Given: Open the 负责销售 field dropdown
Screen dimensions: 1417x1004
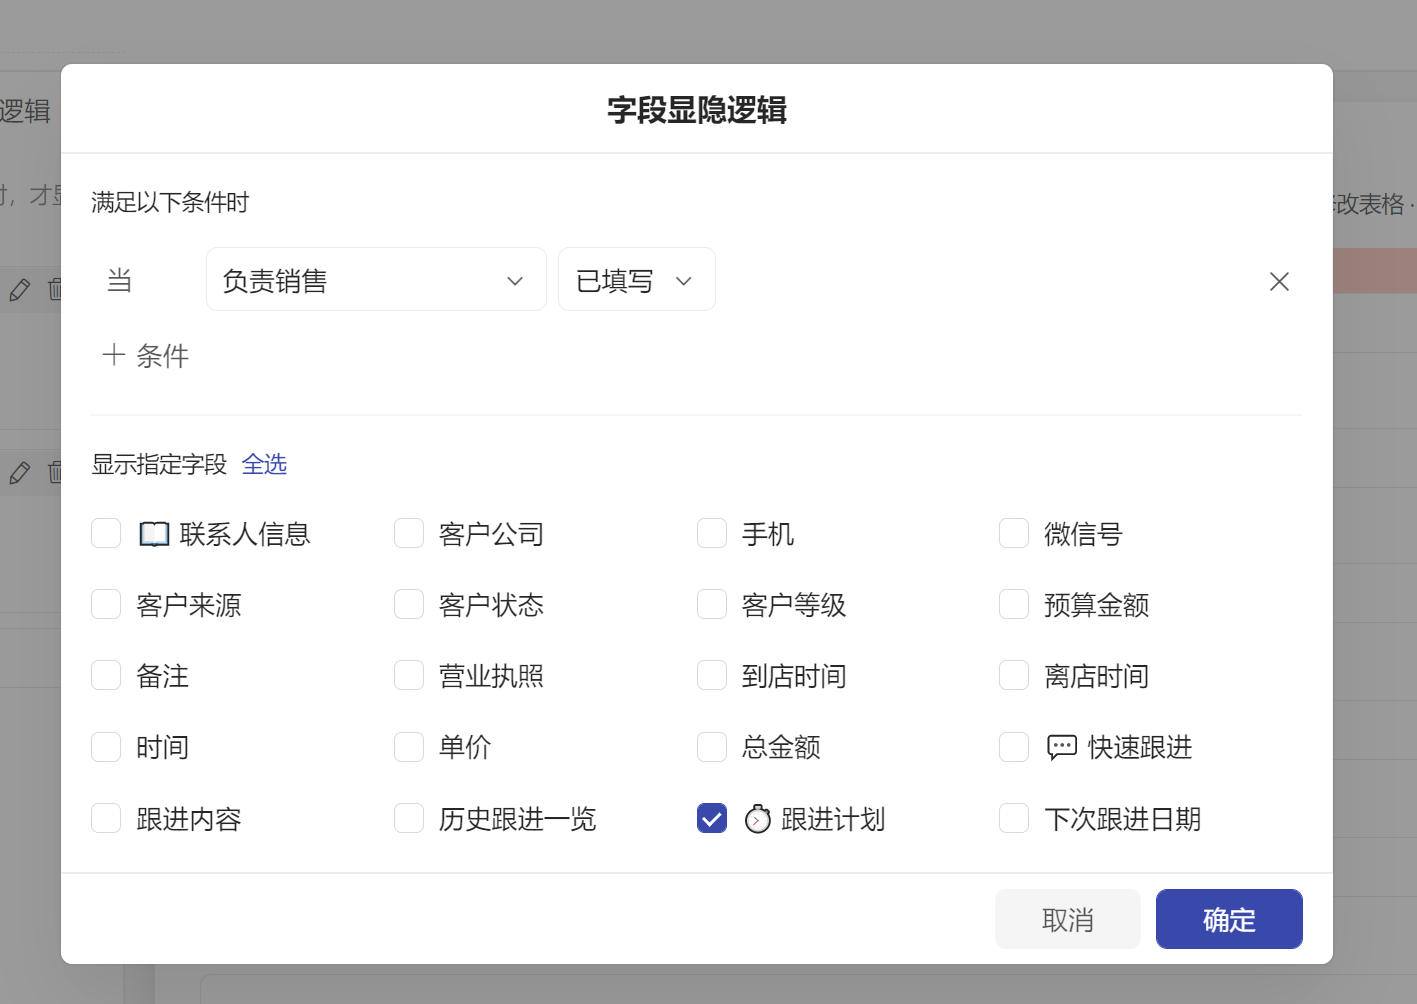Looking at the screenshot, I should 376,280.
